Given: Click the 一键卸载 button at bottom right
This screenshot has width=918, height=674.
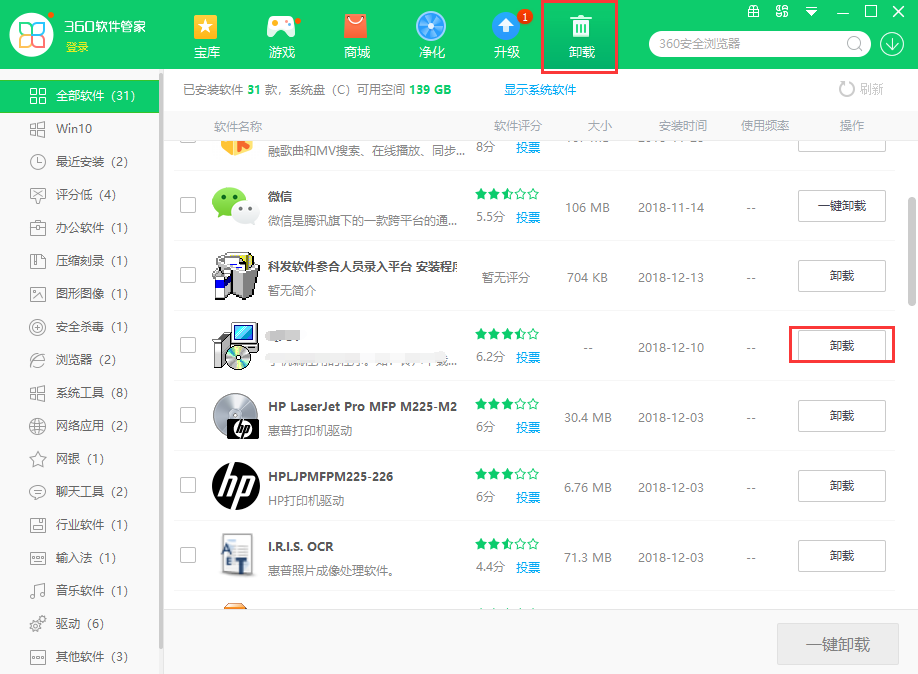Looking at the screenshot, I should coord(838,644).
